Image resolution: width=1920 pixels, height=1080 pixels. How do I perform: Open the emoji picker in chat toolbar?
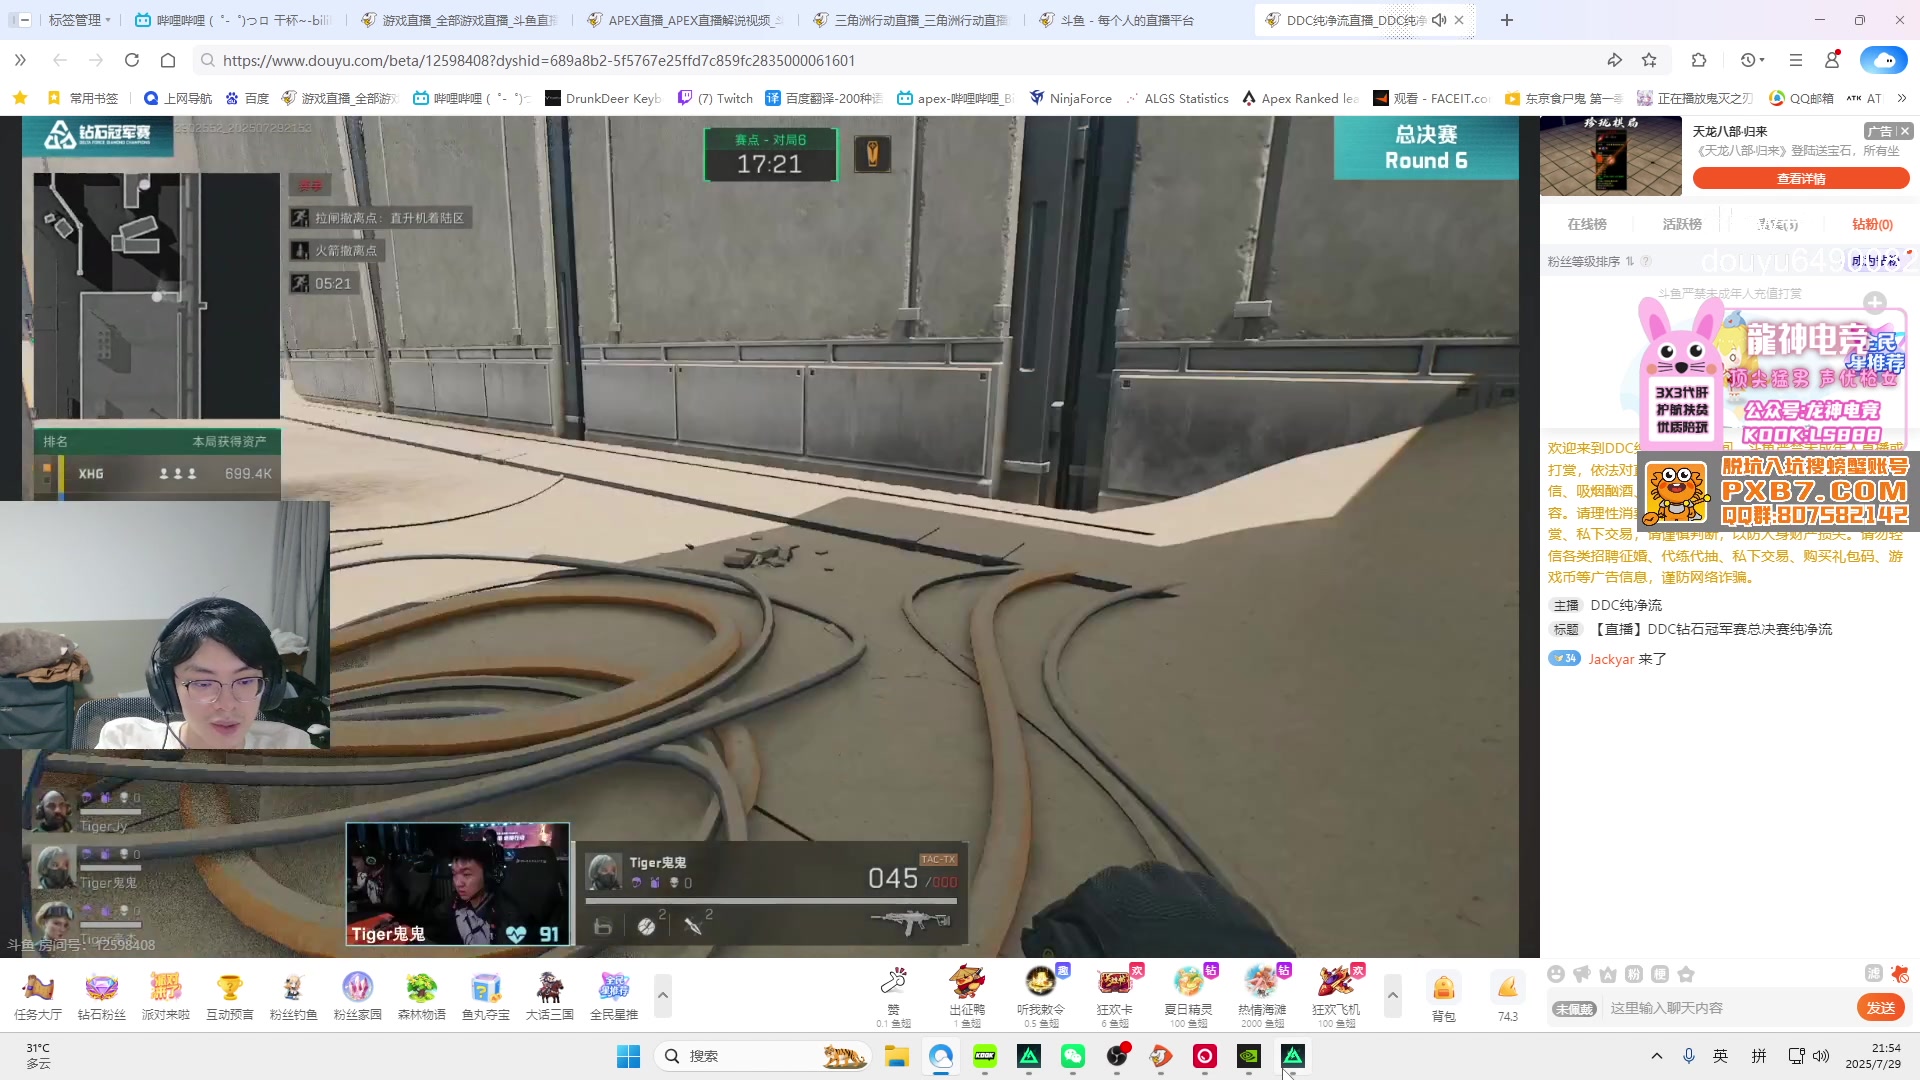click(1555, 974)
